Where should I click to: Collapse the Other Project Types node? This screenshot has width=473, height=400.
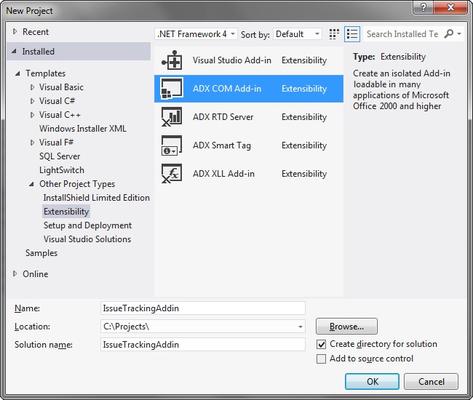pyautogui.click(x=31, y=184)
